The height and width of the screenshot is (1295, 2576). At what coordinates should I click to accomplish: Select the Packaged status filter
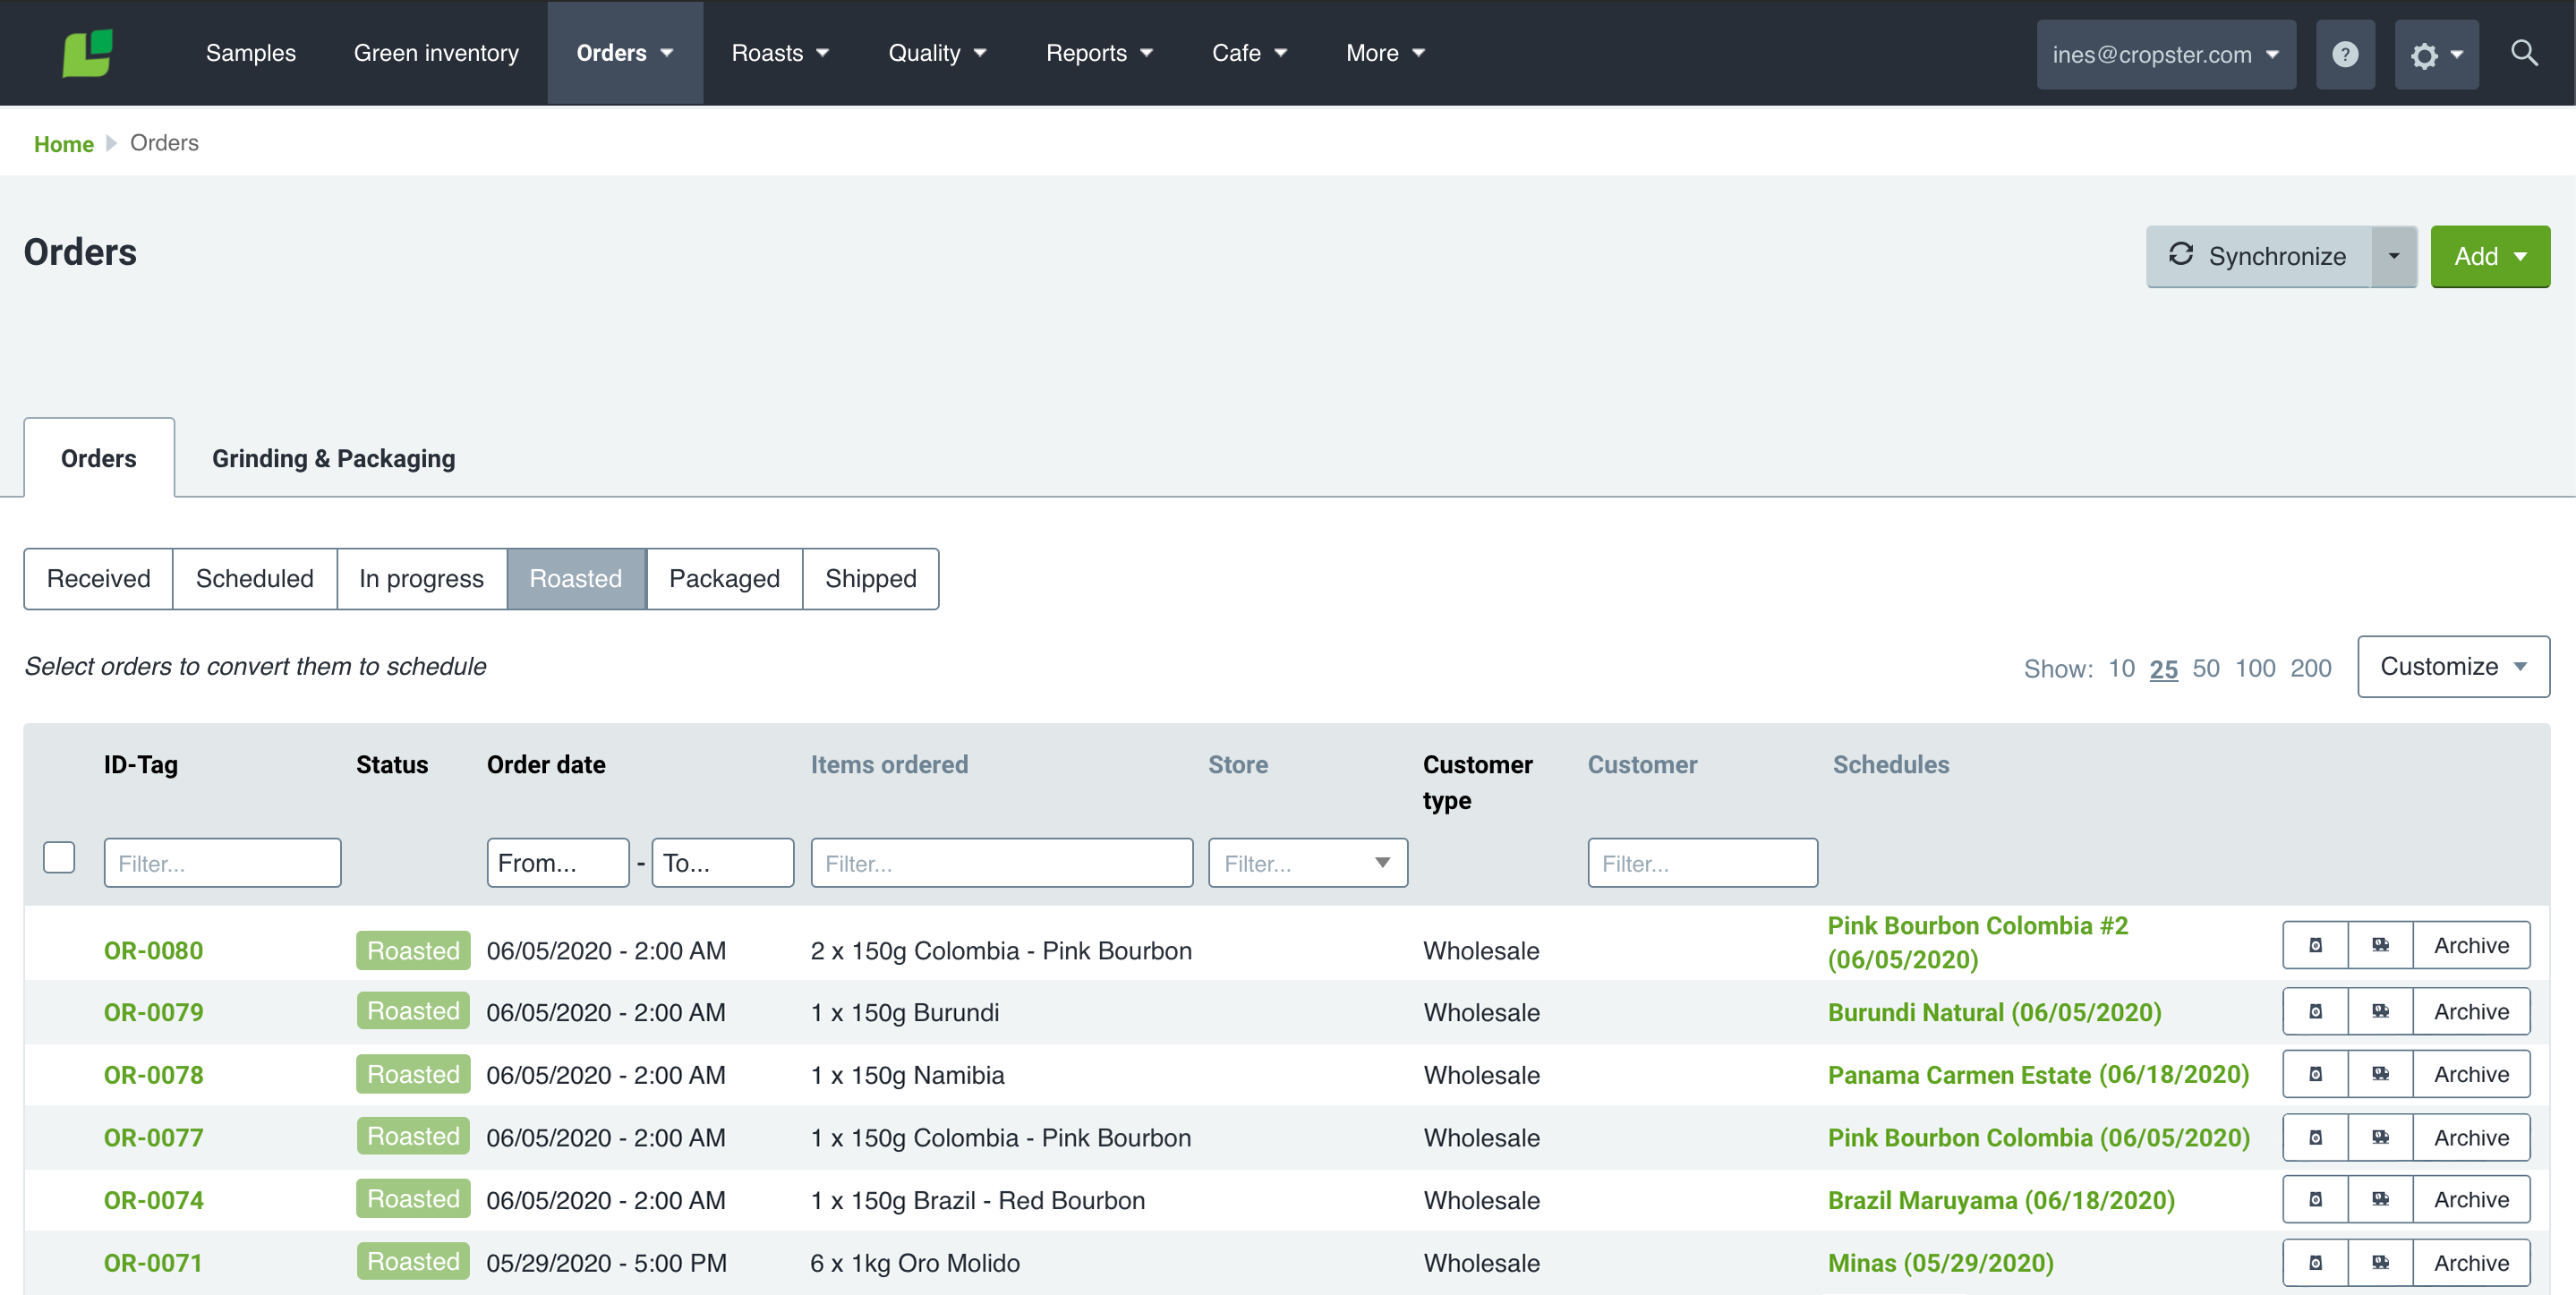coord(724,578)
